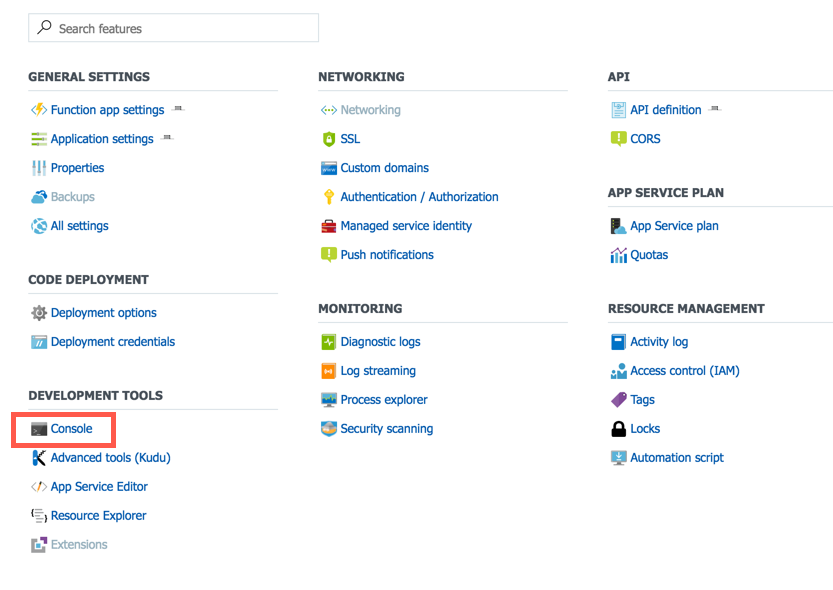Open Application settings link
This screenshot has width=833, height=590.
102,139
